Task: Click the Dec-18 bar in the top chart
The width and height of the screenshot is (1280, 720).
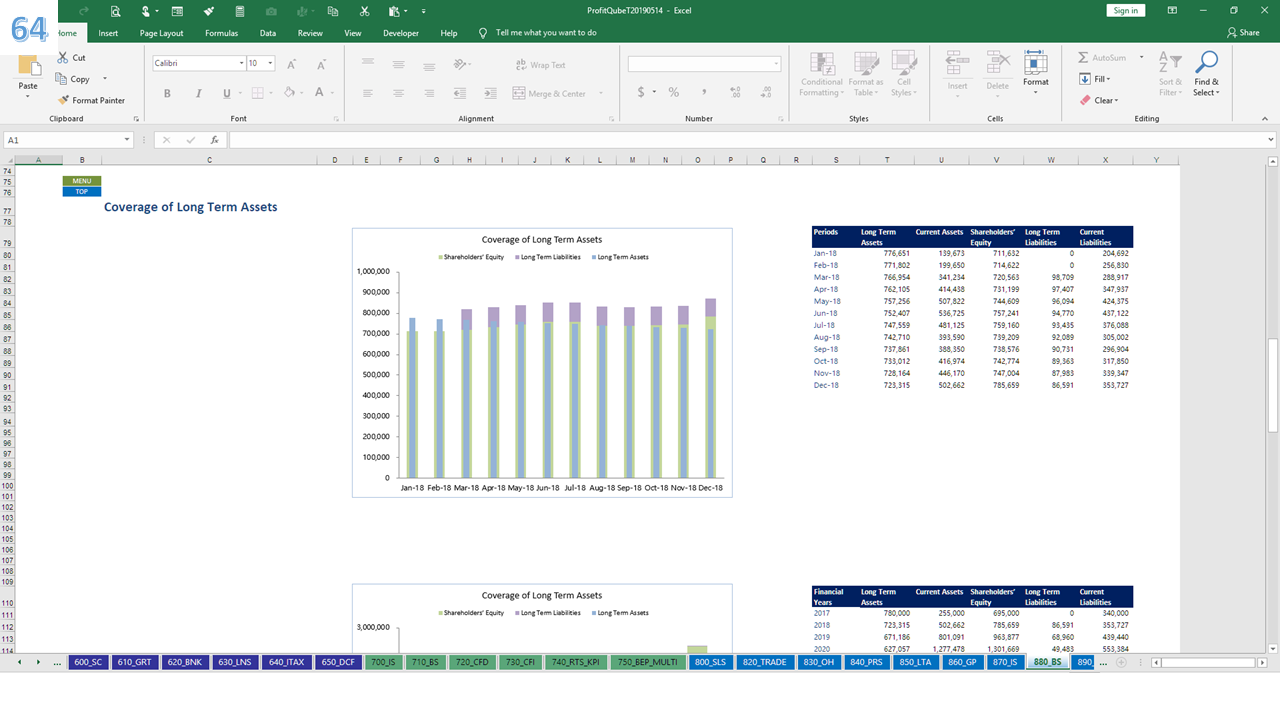Action: 710,388
